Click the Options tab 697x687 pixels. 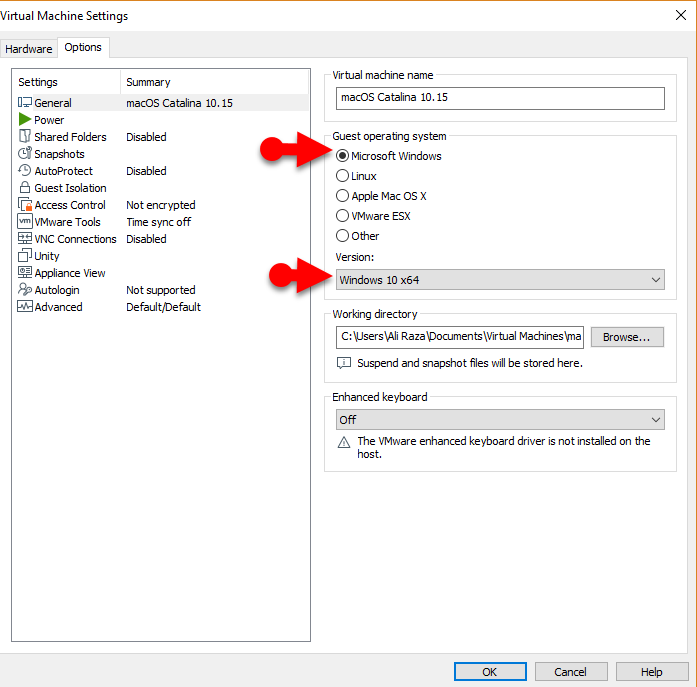(x=83, y=48)
